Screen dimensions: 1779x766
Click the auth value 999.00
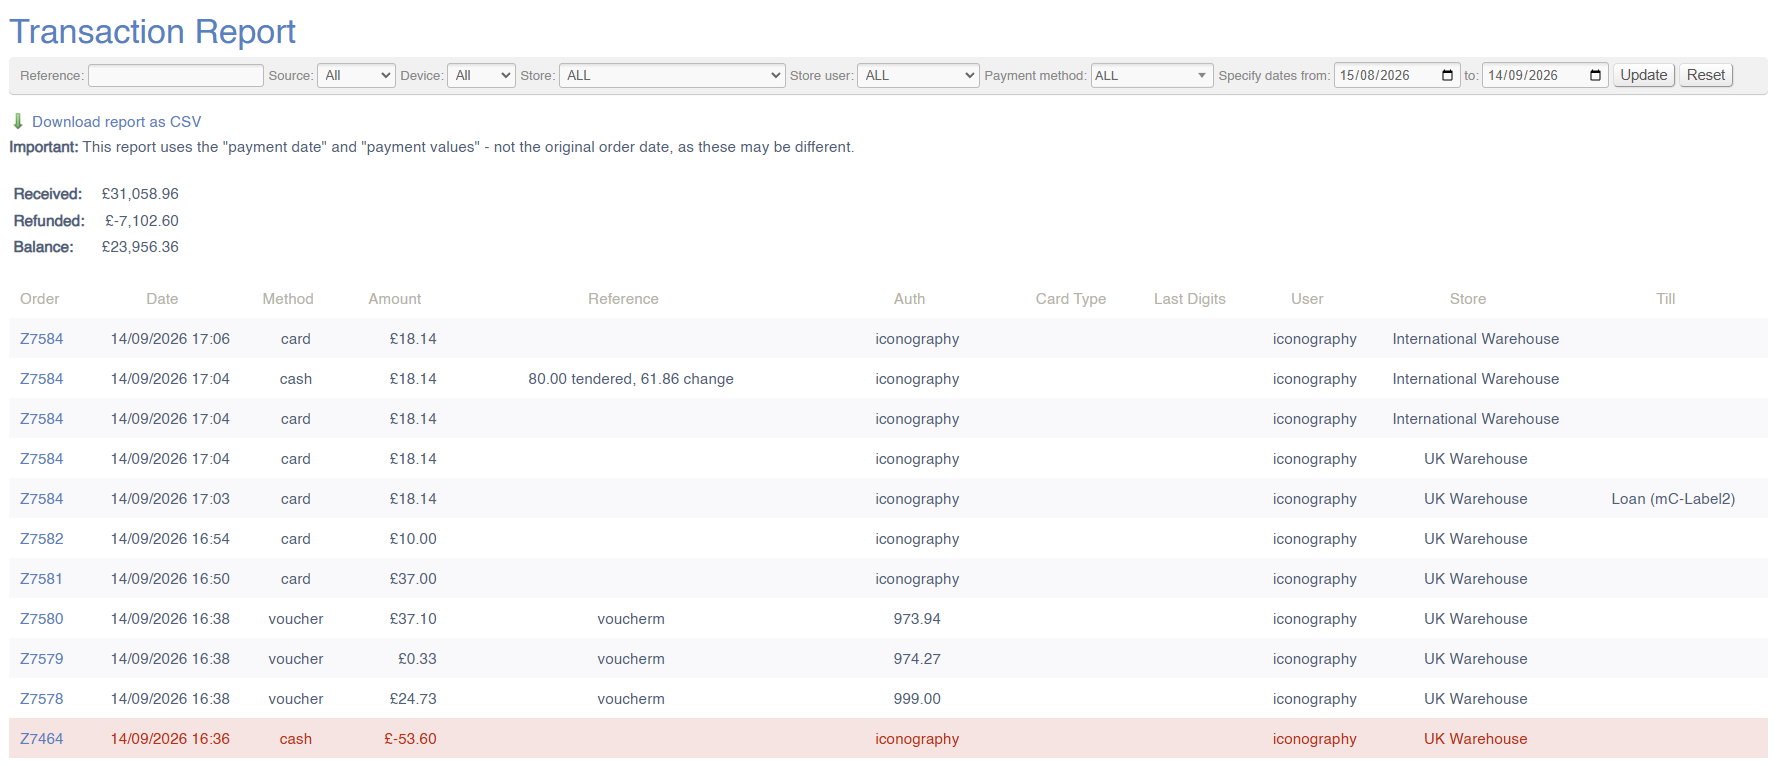click(917, 698)
